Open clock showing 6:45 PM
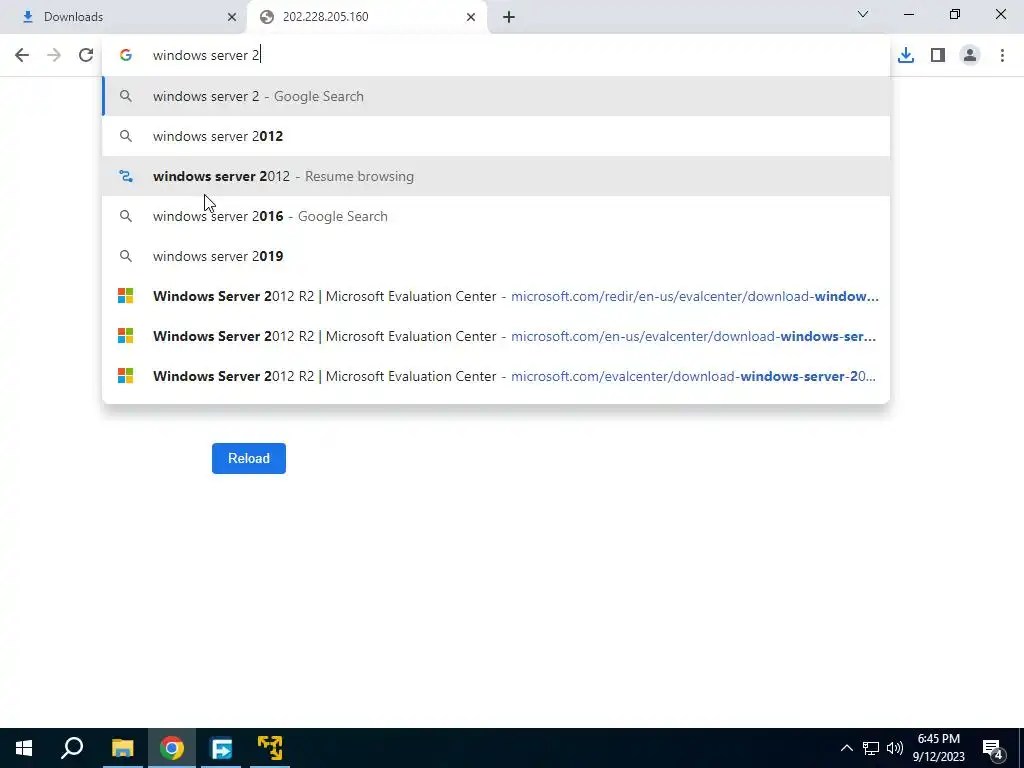 [x=938, y=748]
